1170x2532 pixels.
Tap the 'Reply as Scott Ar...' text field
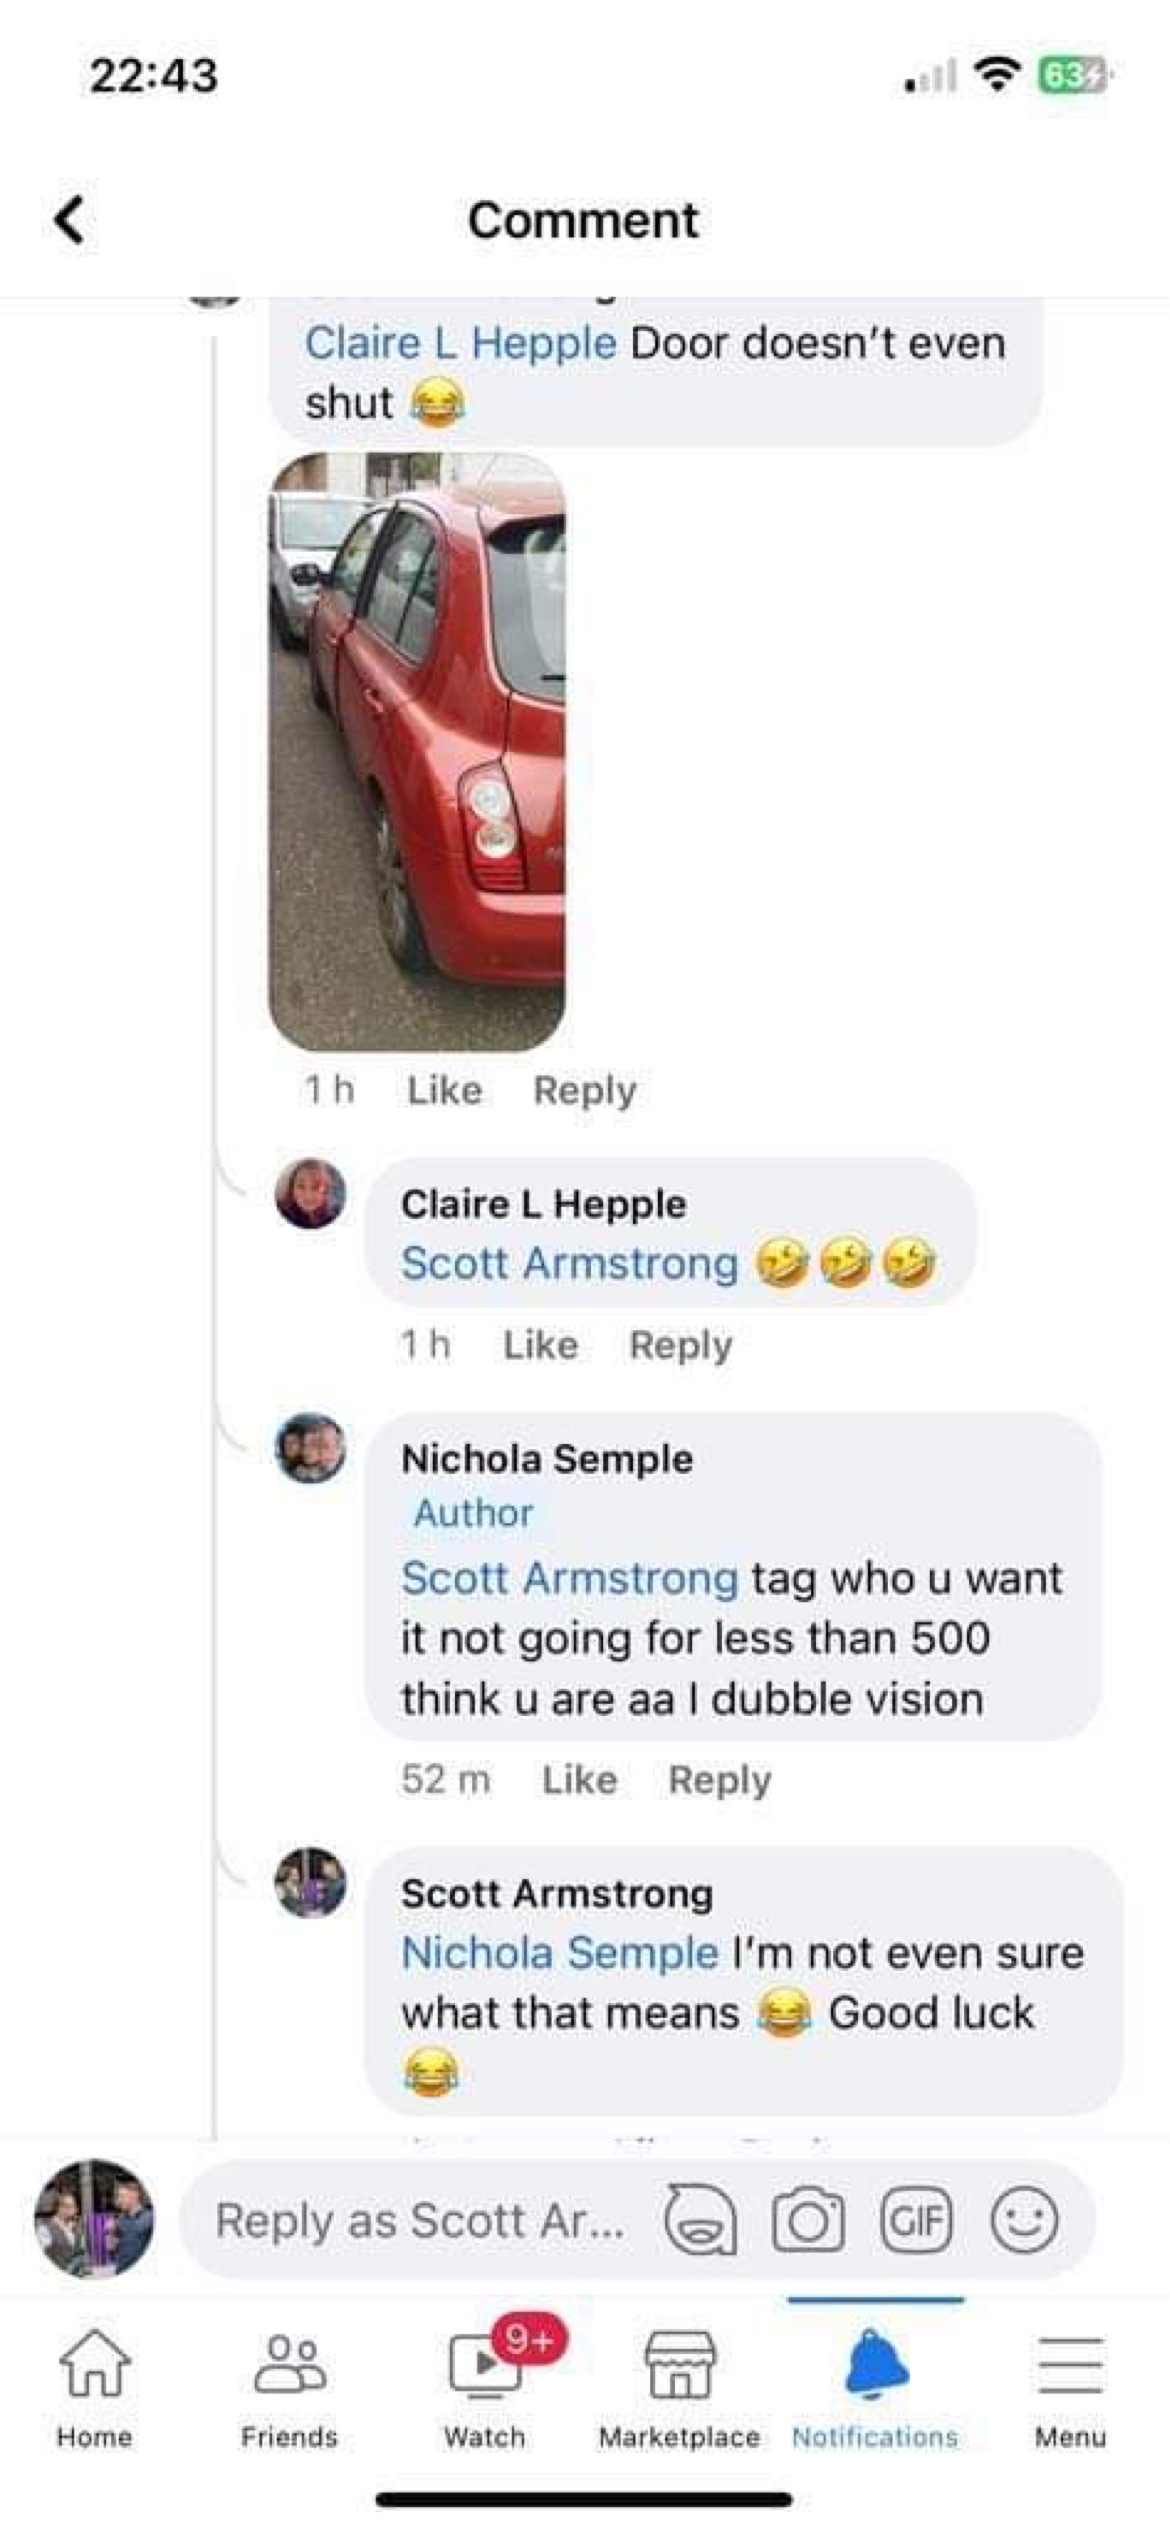pos(420,2221)
